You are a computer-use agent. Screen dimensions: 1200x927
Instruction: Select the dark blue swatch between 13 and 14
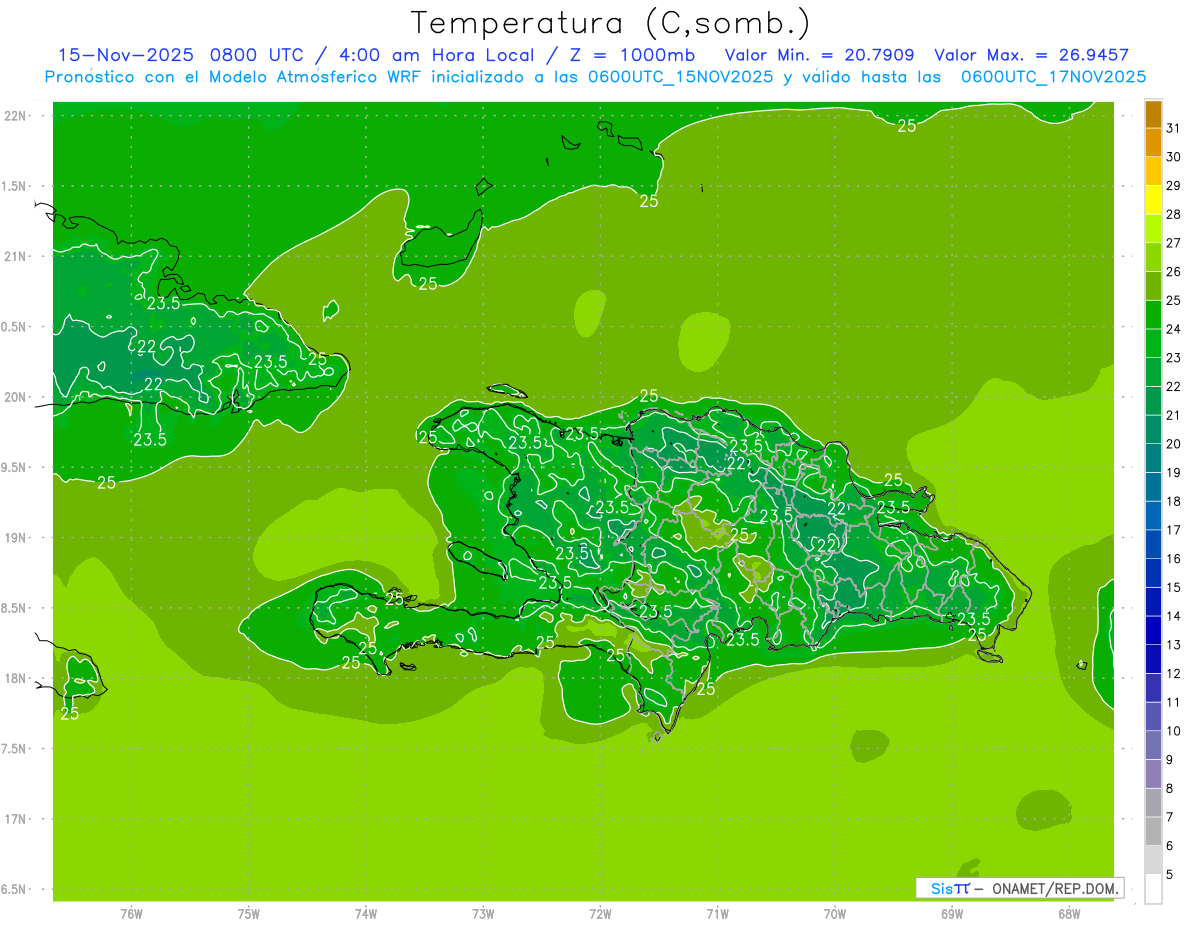(1153, 630)
